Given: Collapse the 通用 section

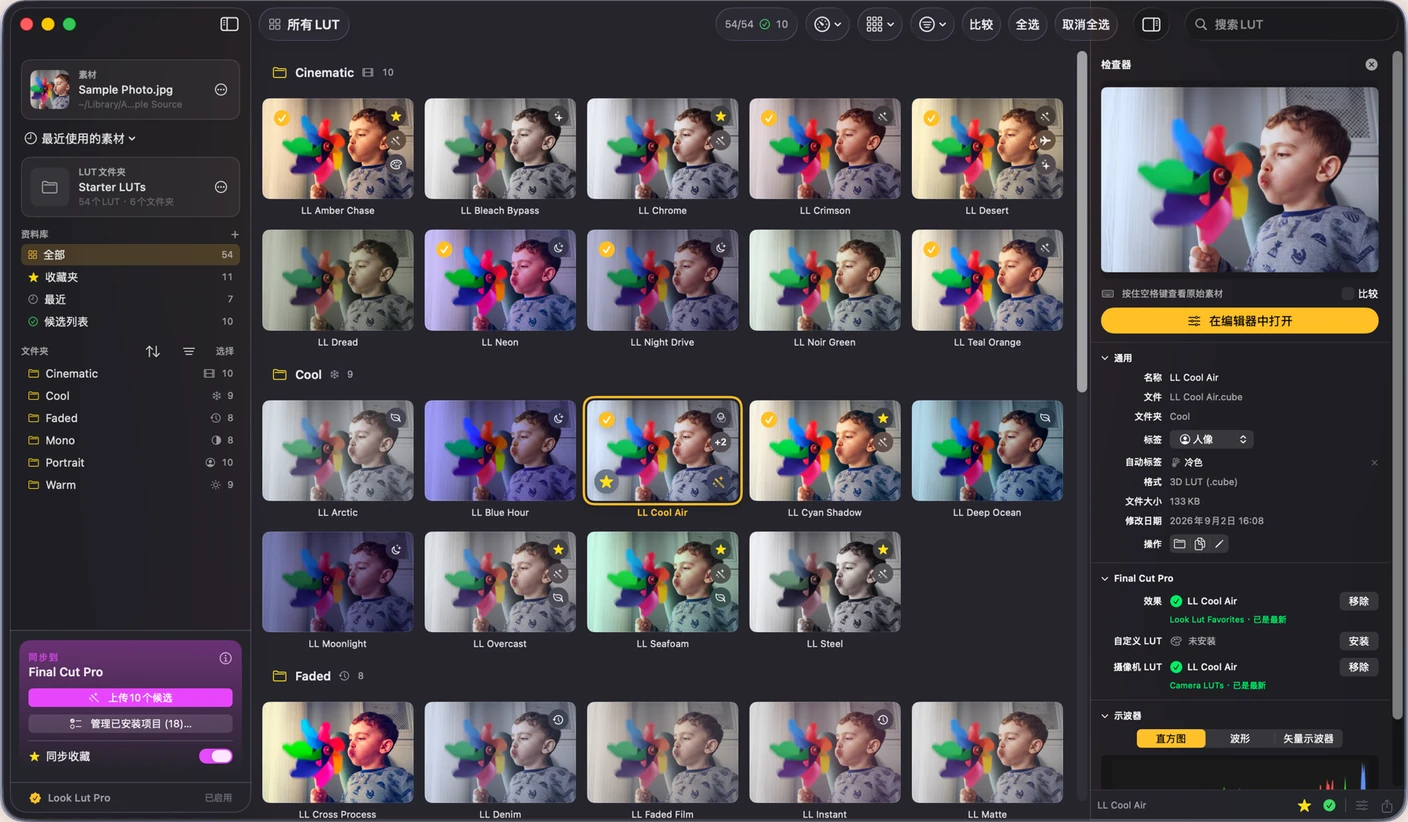Looking at the screenshot, I should coord(1105,358).
